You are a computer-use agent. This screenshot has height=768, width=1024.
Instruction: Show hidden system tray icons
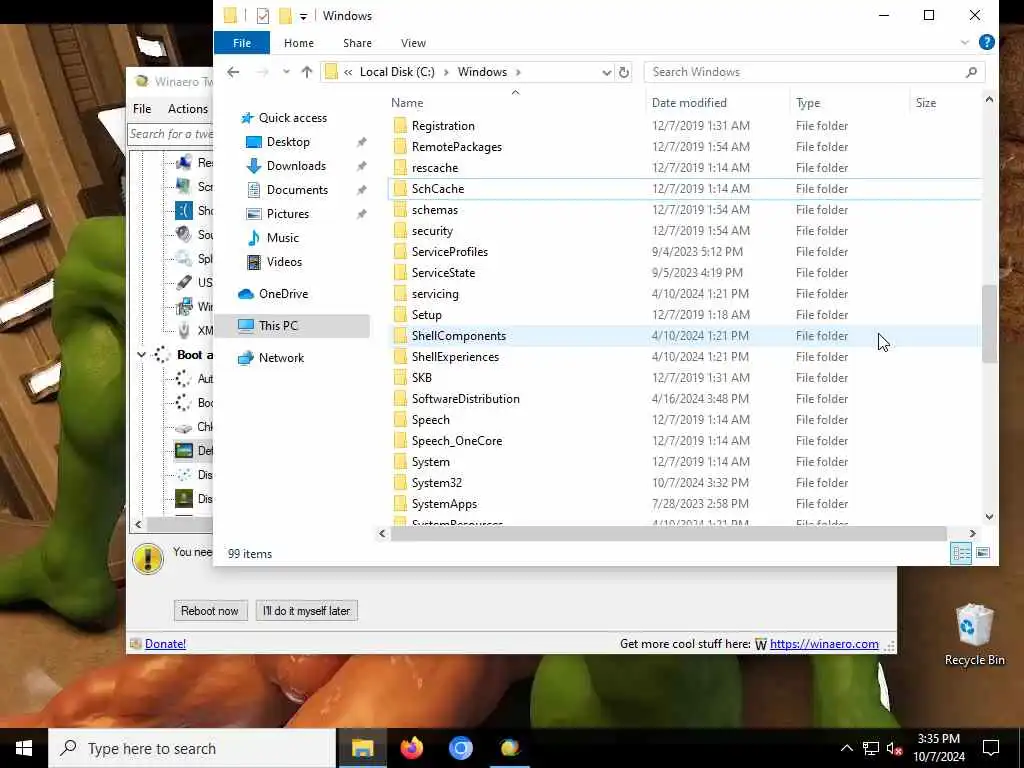coord(846,748)
